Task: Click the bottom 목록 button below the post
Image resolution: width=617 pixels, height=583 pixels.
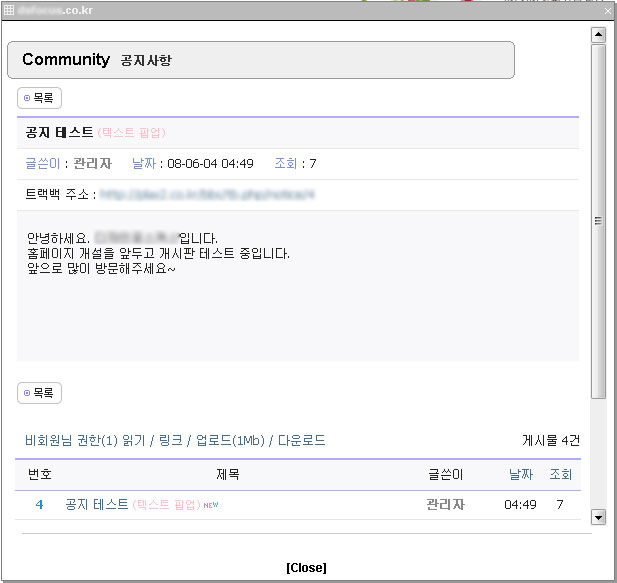Action: 40,393
